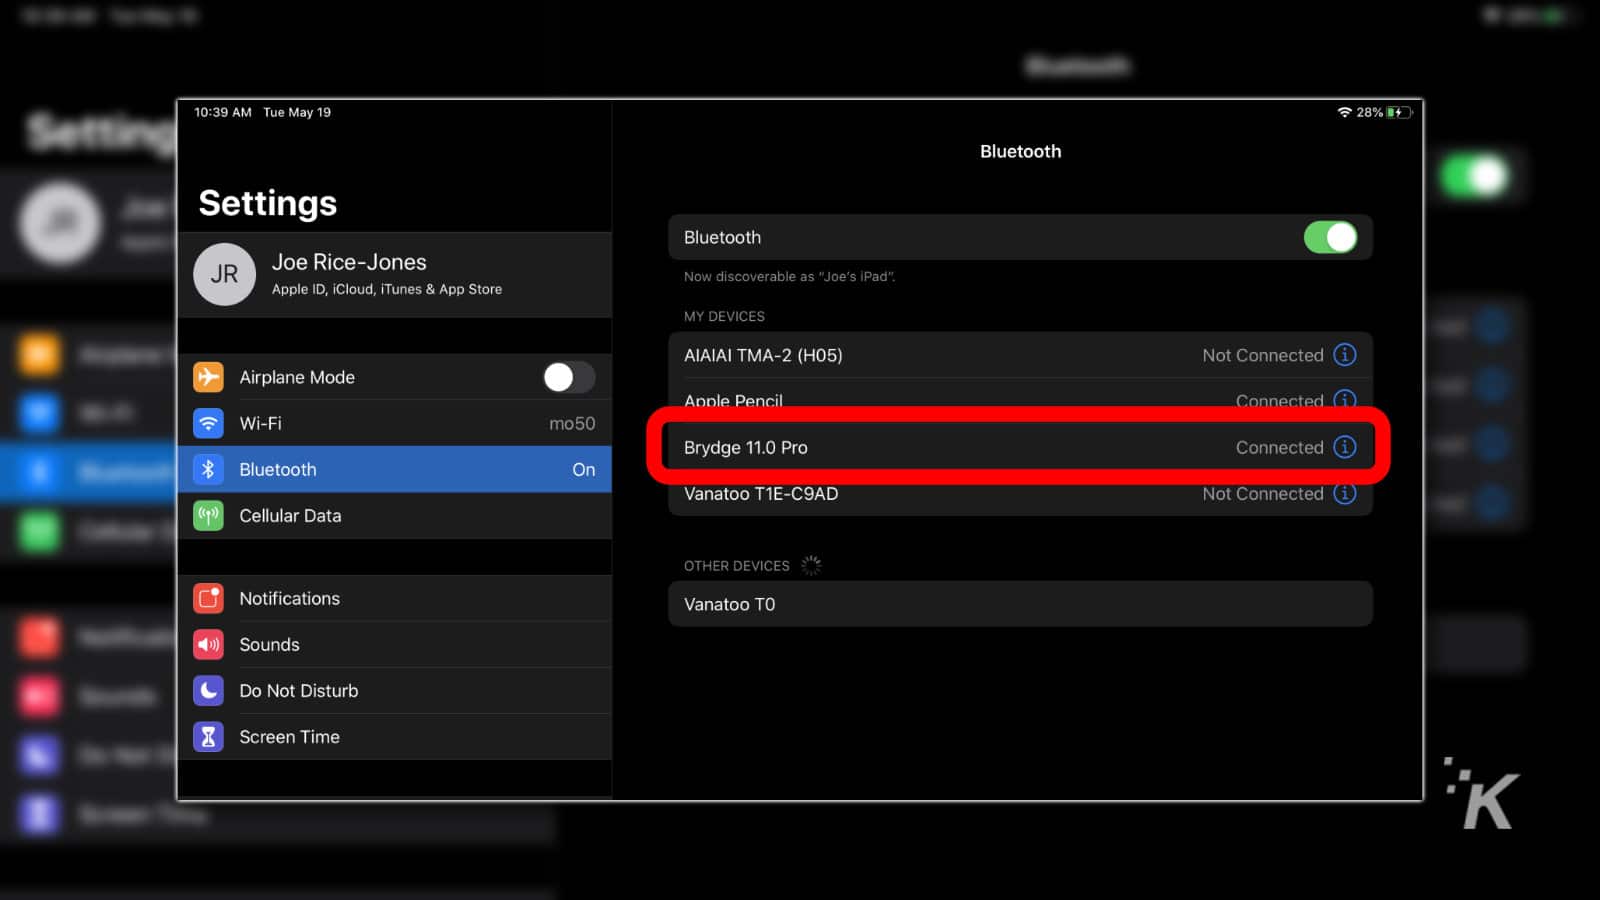Toggle the Airplane Mode switch

568,377
